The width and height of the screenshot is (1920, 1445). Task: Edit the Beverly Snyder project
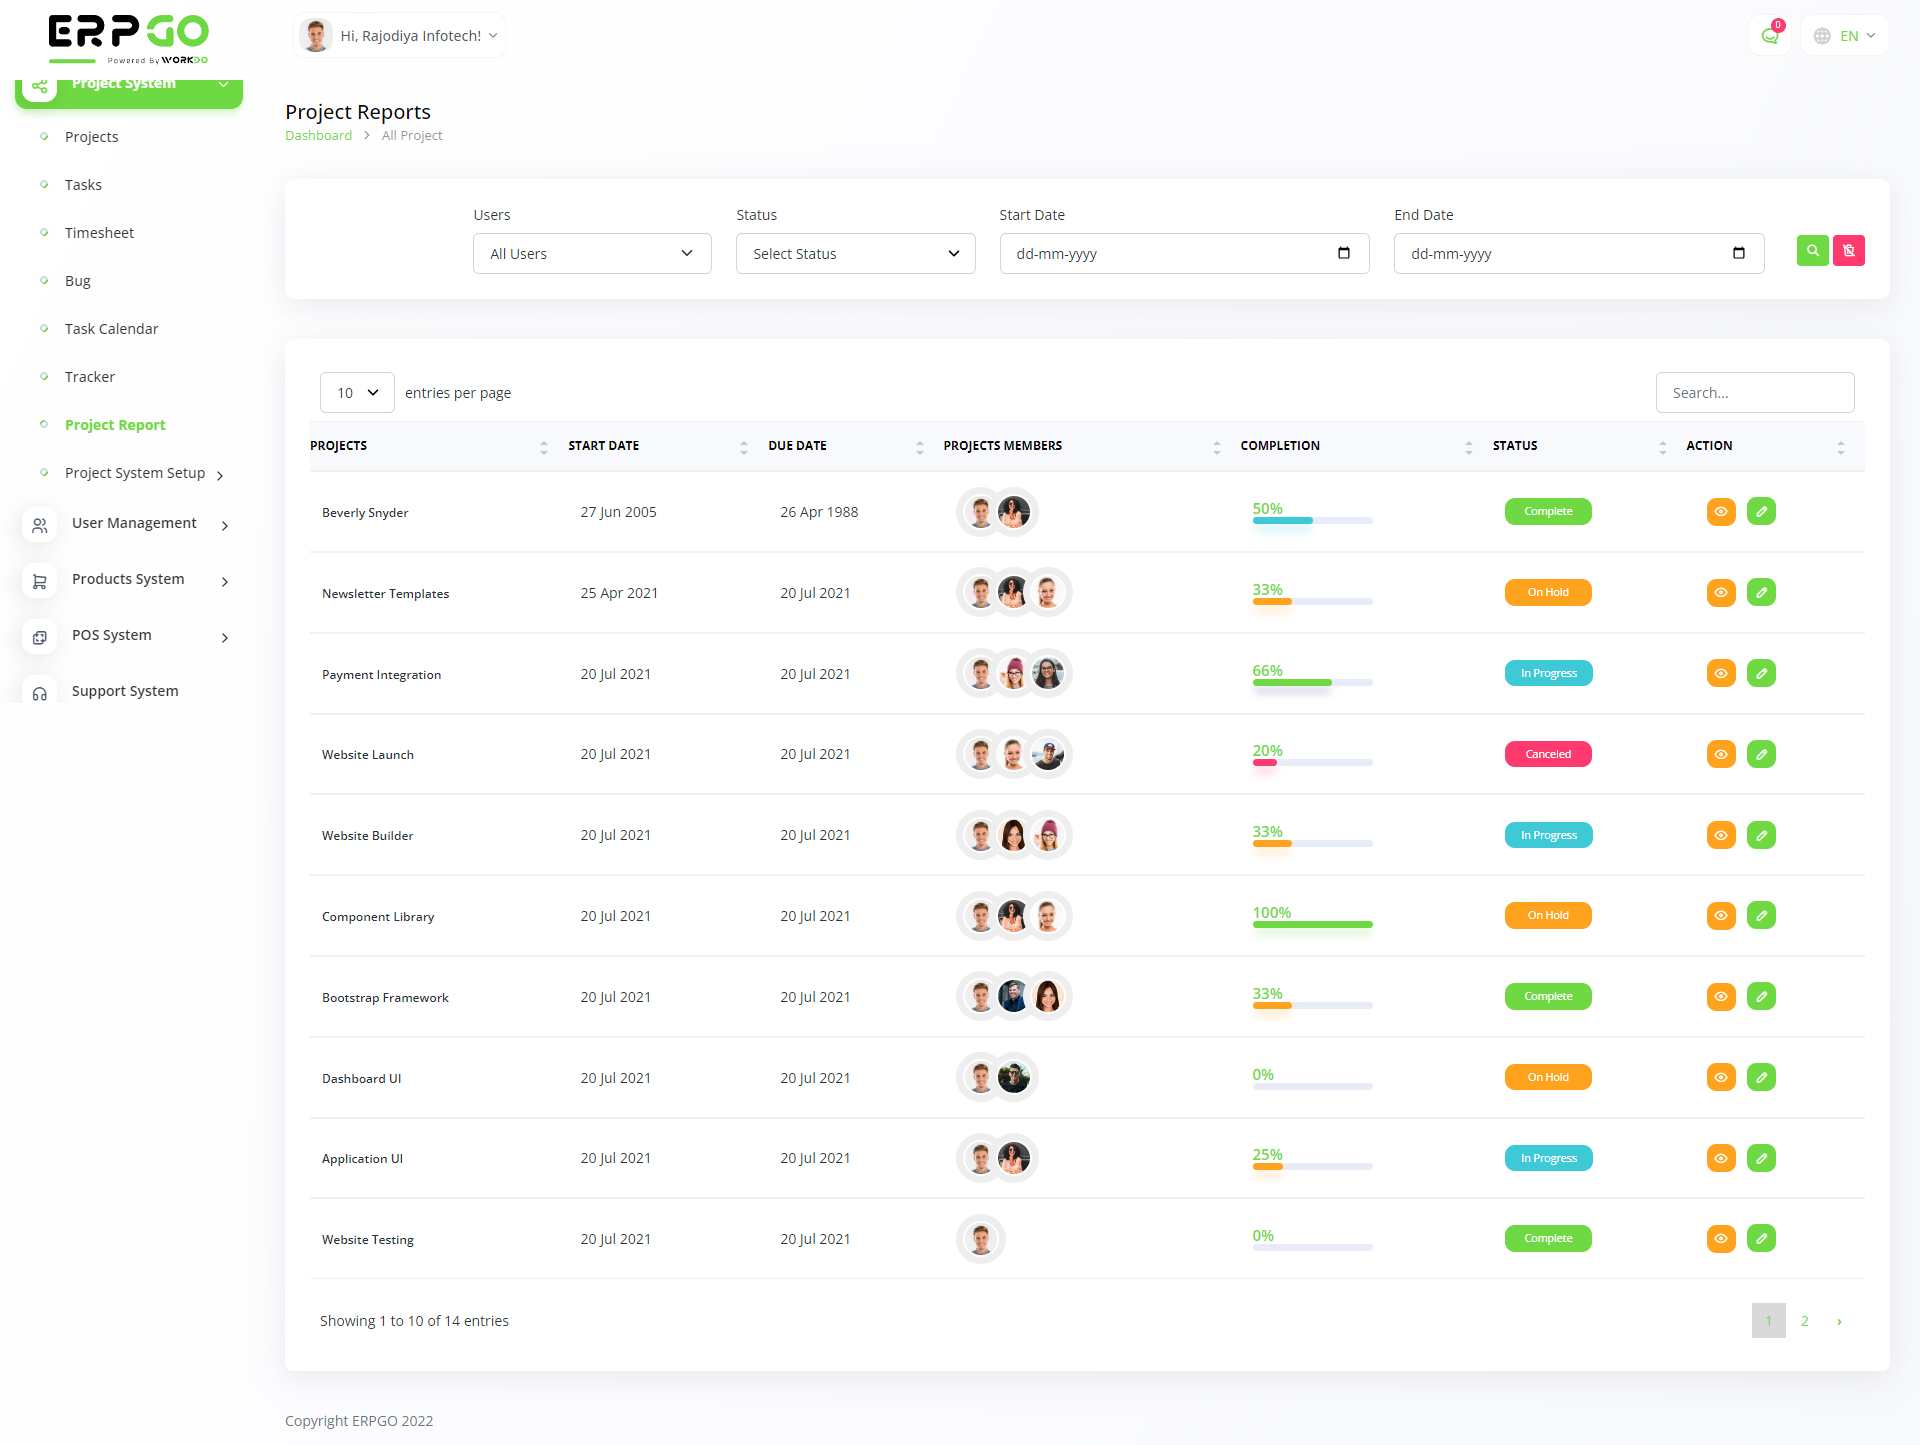tap(1761, 512)
